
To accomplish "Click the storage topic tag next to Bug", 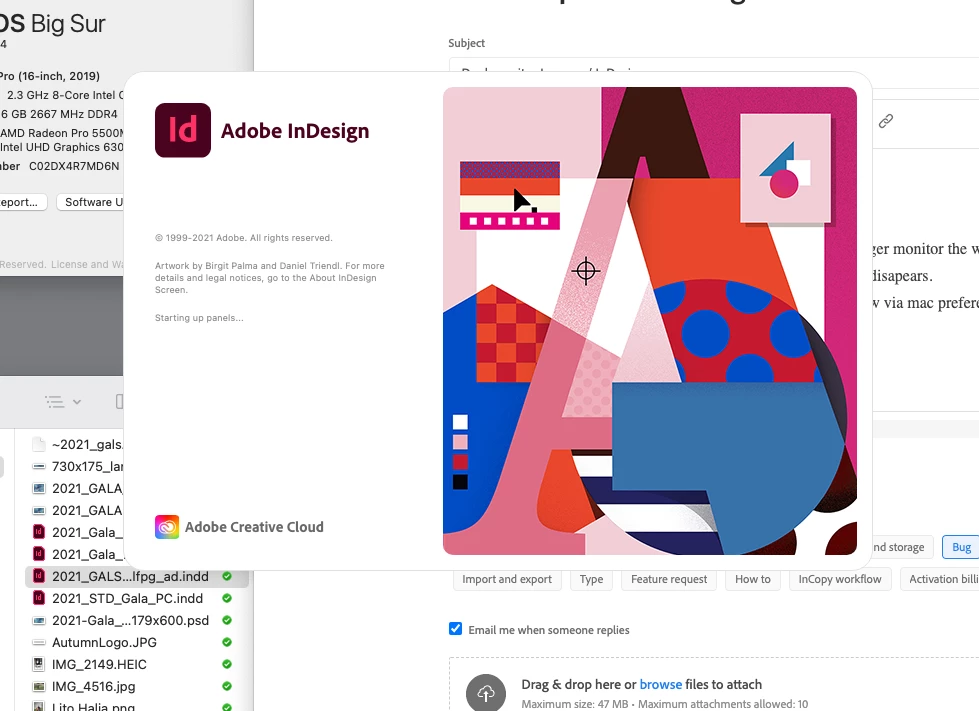I will pyautogui.click(x=902, y=547).
